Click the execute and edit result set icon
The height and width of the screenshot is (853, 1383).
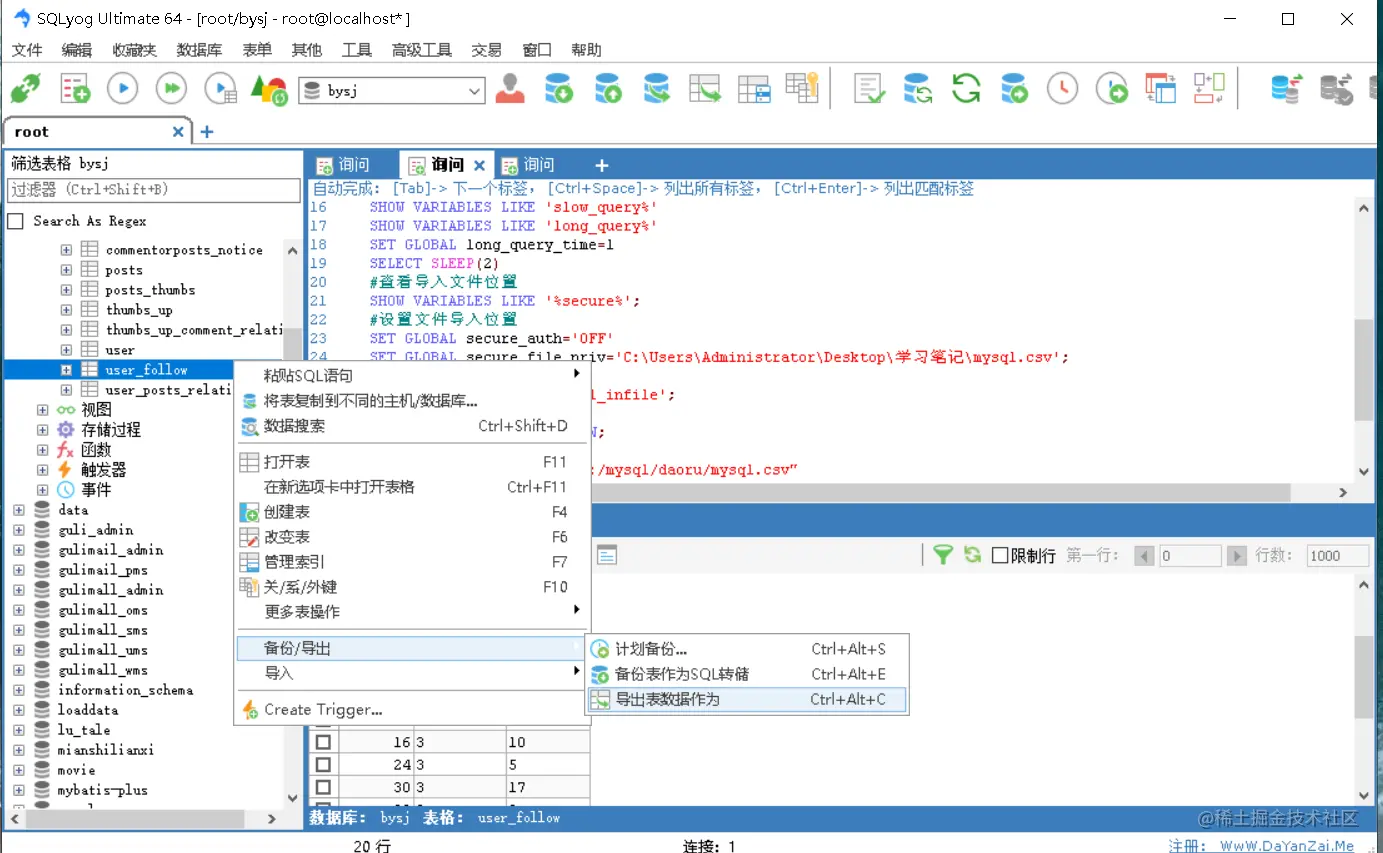[x=220, y=89]
